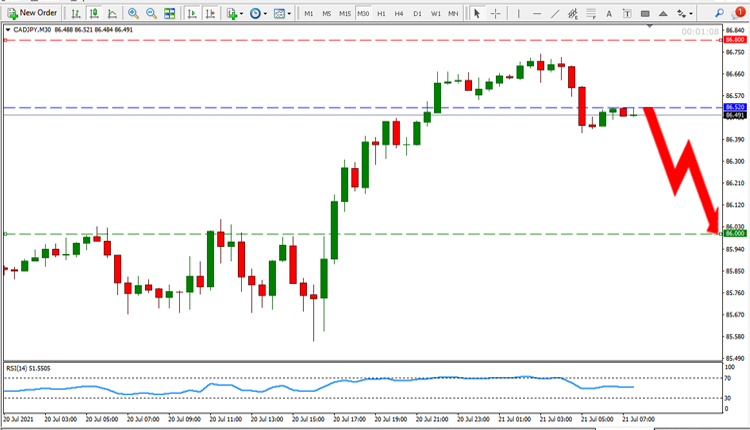This screenshot has height=430, width=750.
Task: Draw a trendline tool
Action: (x=555, y=13)
